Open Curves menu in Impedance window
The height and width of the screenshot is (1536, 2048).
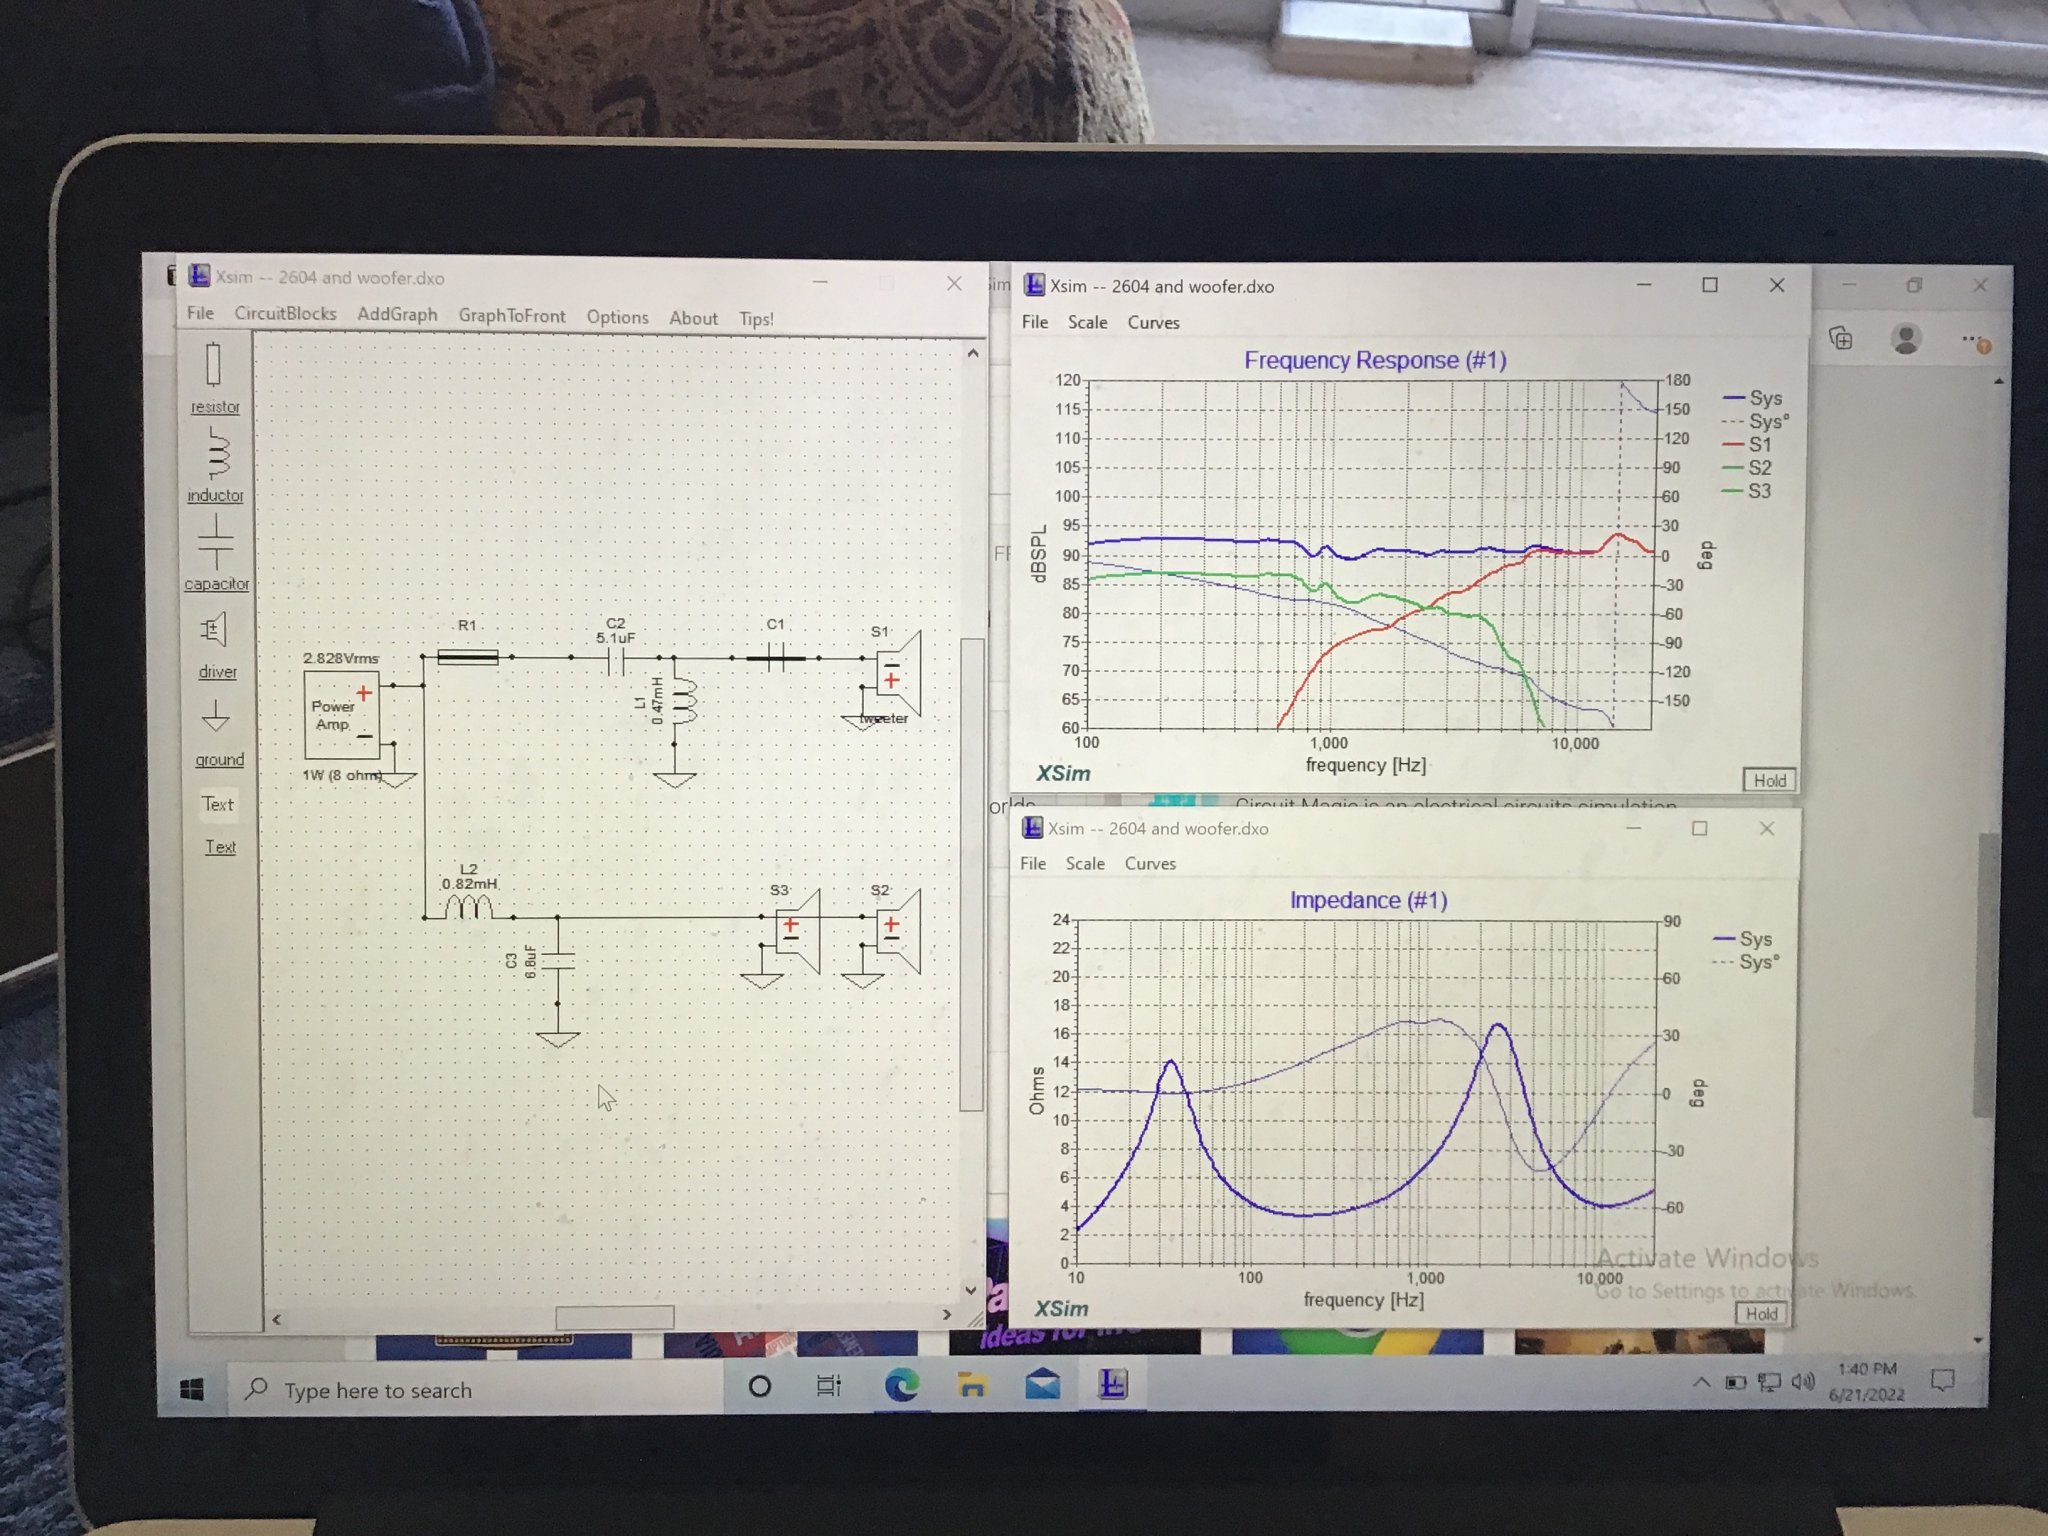[1150, 863]
